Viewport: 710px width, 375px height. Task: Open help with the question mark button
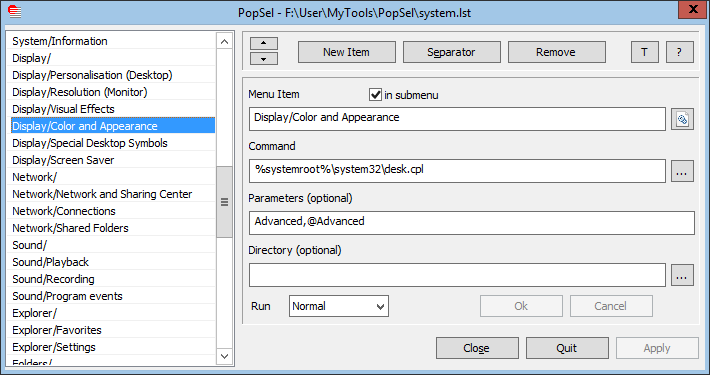[680, 52]
